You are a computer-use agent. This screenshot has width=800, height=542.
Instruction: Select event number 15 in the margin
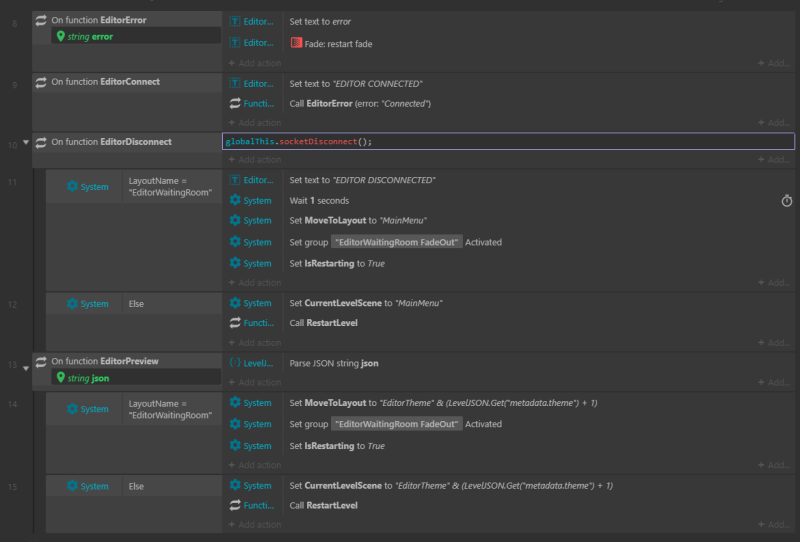point(13,487)
